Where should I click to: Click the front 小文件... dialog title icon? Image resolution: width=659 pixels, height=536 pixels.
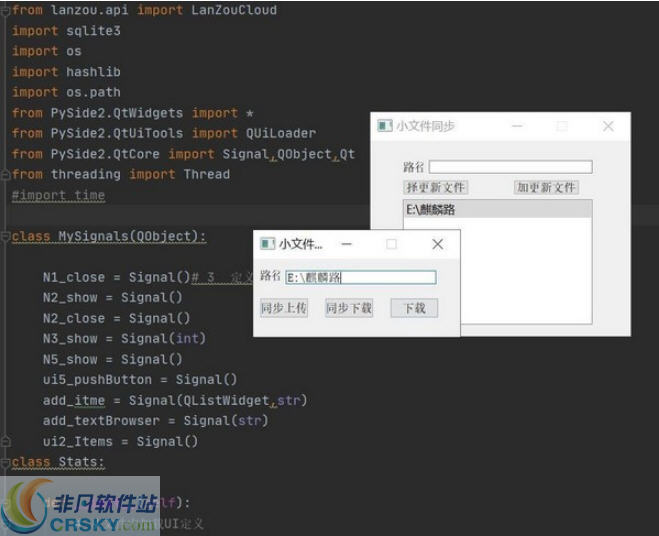tap(267, 244)
